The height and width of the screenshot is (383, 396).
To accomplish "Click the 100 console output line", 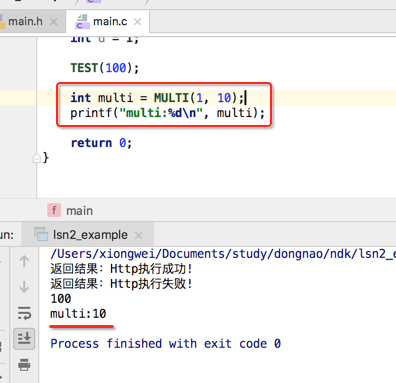I will [x=61, y=299].
